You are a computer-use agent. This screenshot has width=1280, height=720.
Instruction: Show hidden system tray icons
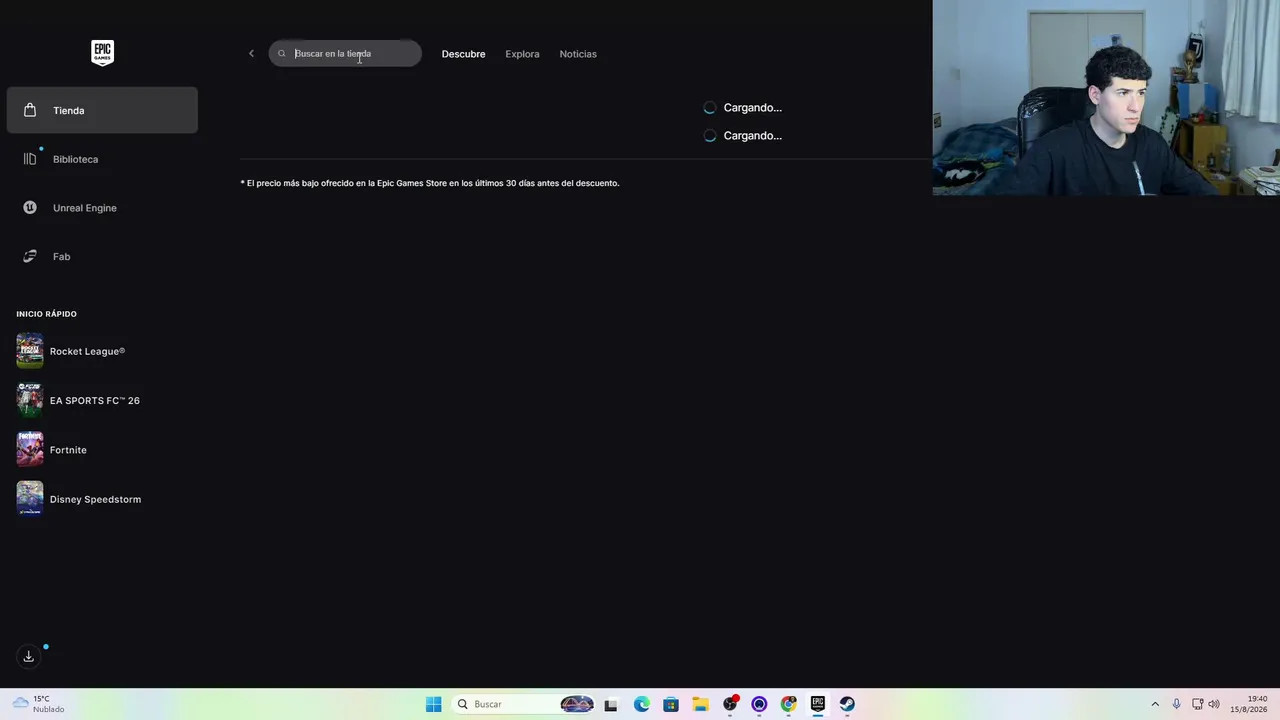pyautogui.click(x=1155, y=704)
